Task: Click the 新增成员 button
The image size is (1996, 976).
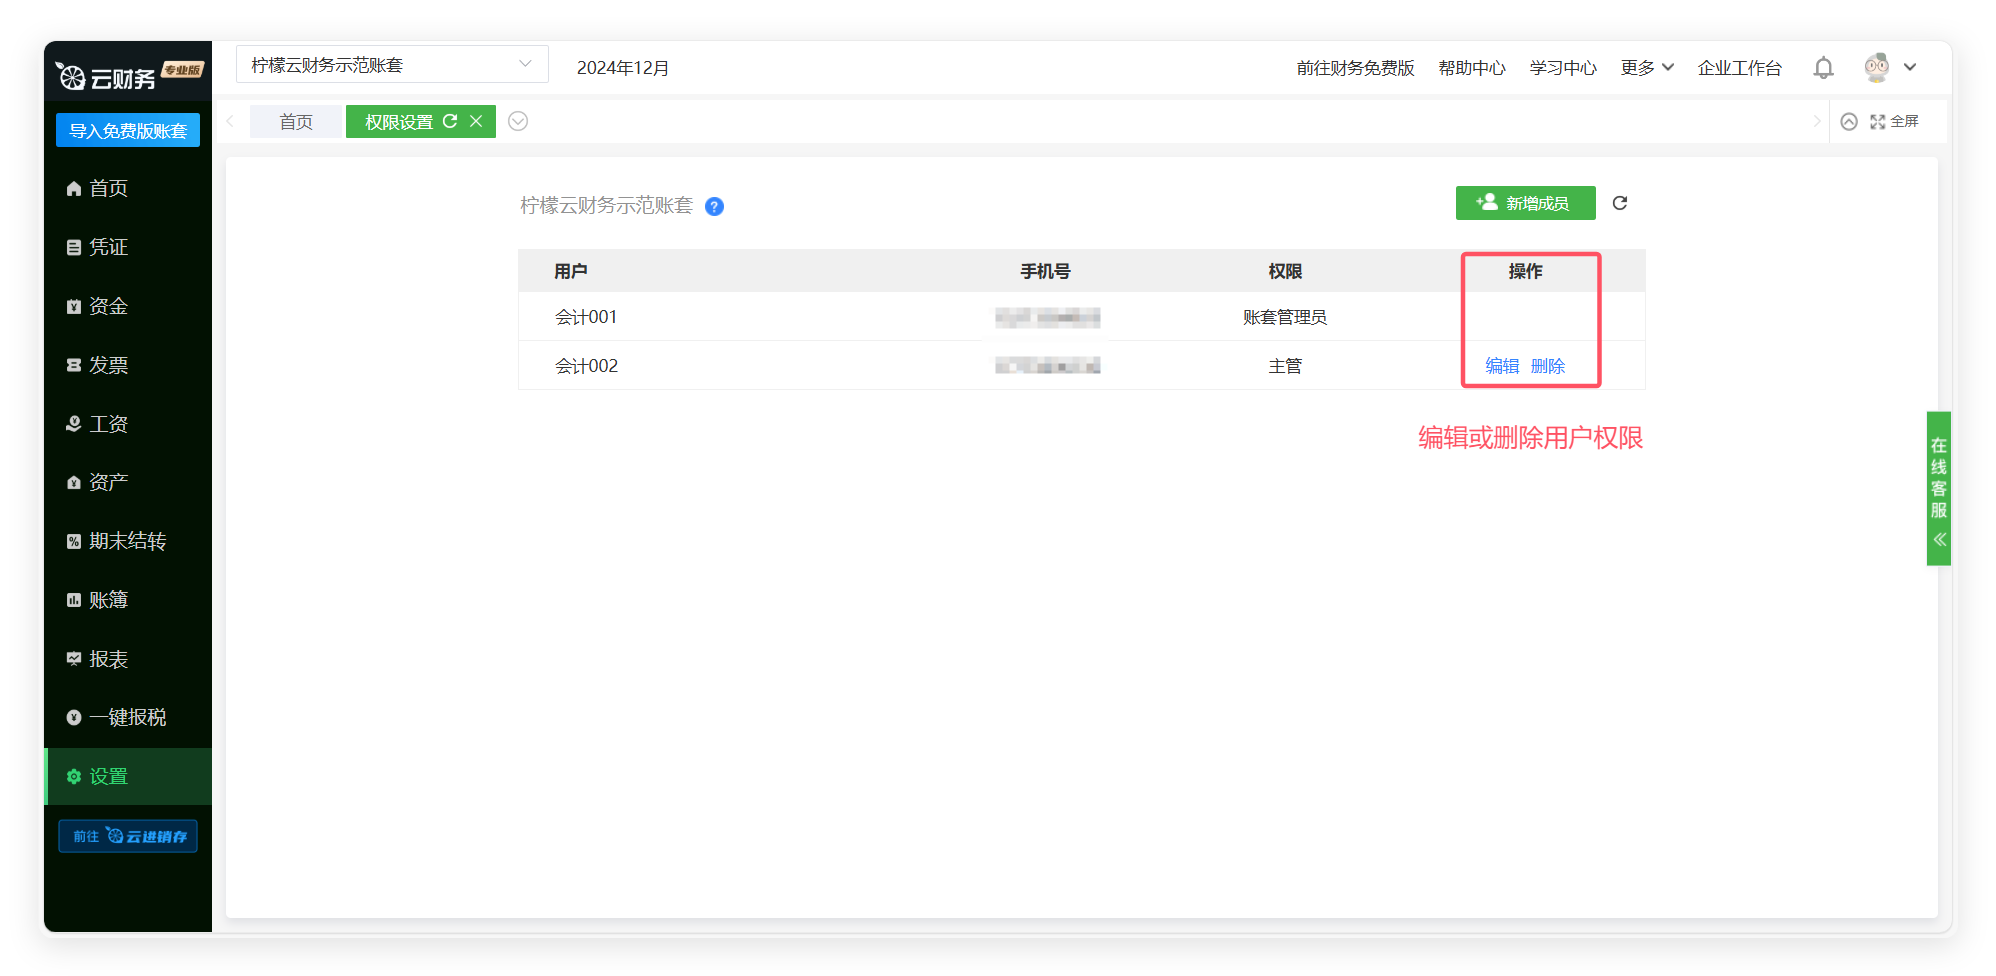Action: point(1525,203)
